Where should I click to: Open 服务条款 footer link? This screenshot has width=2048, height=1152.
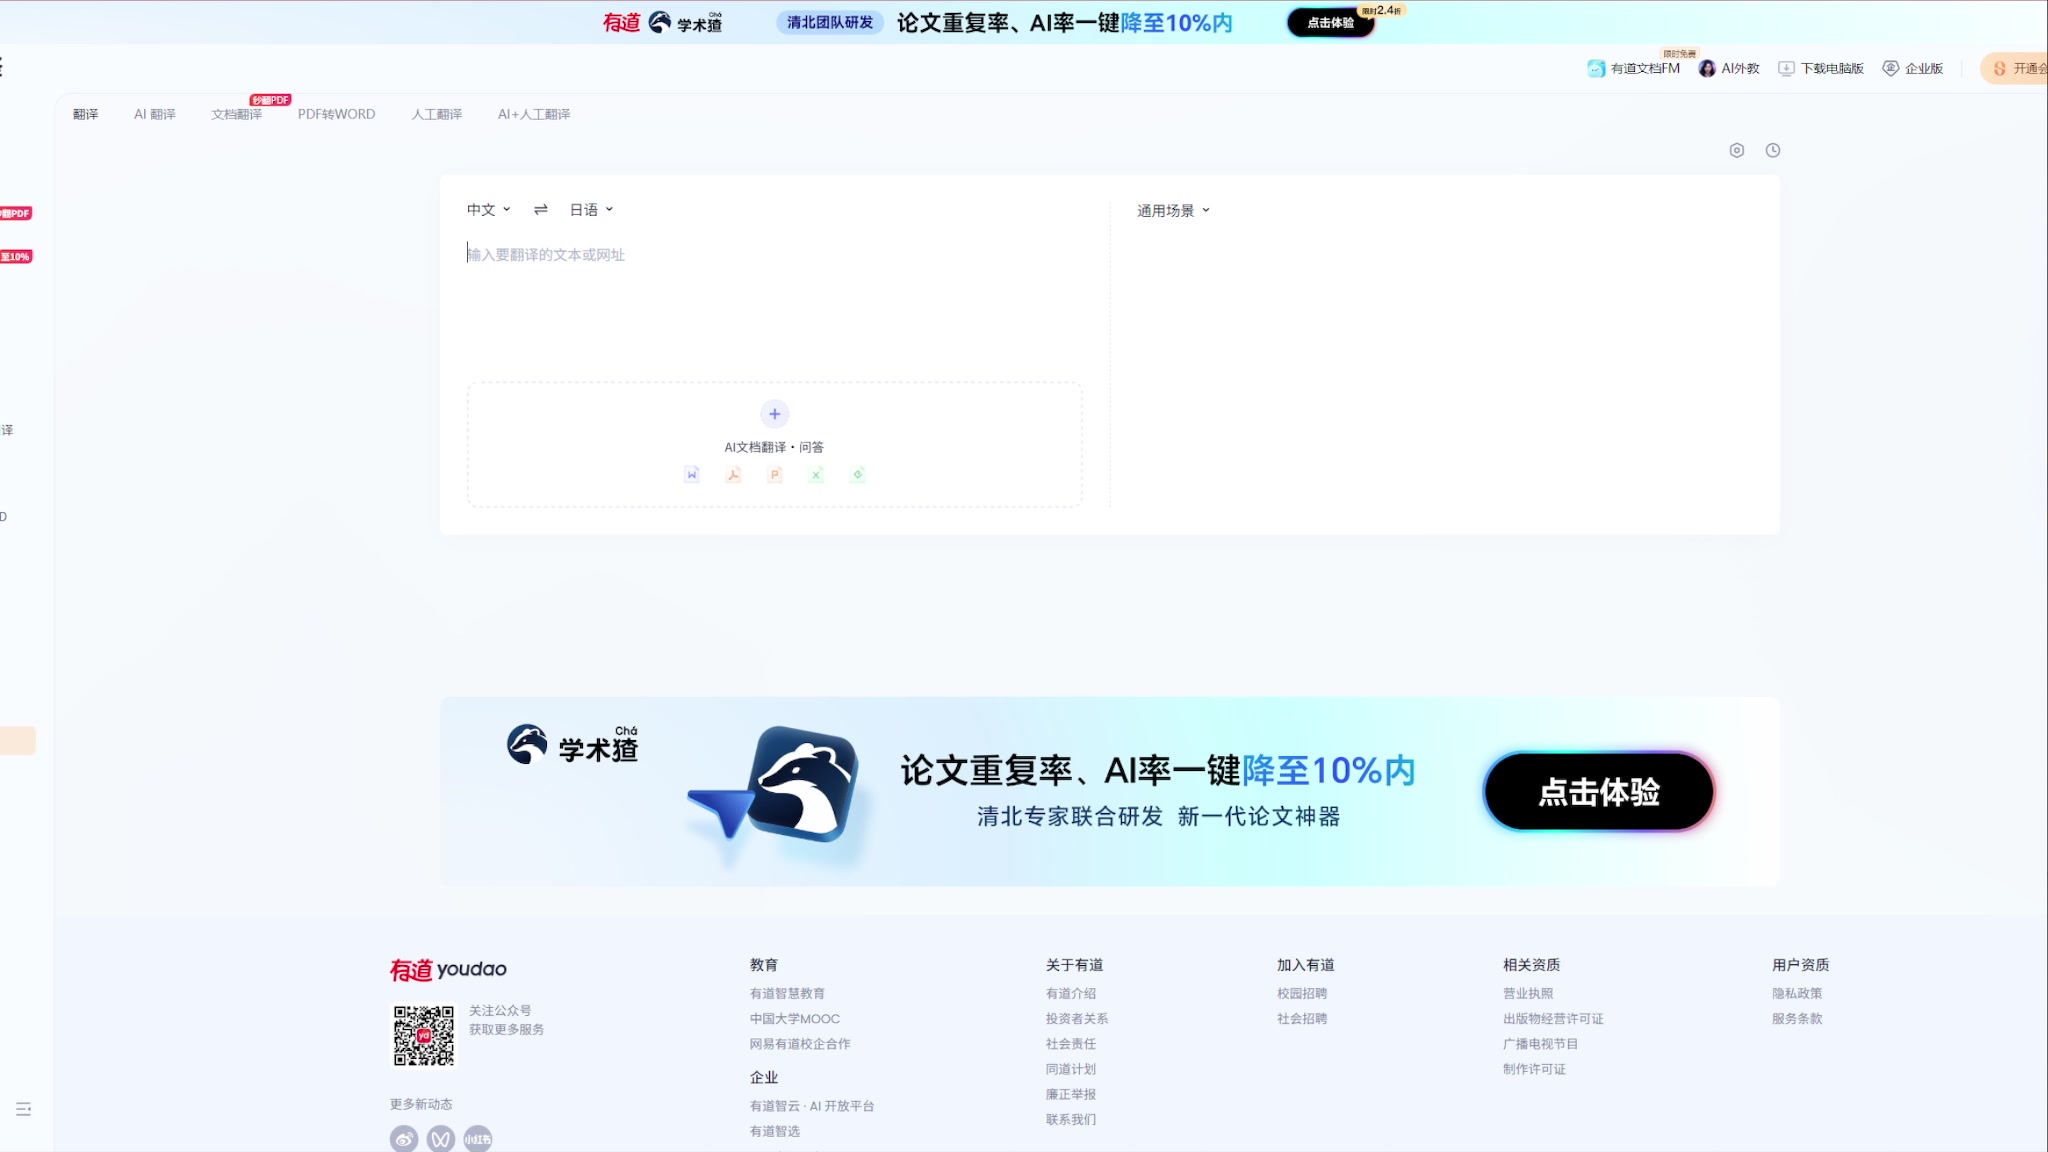coord(1797,1018)
